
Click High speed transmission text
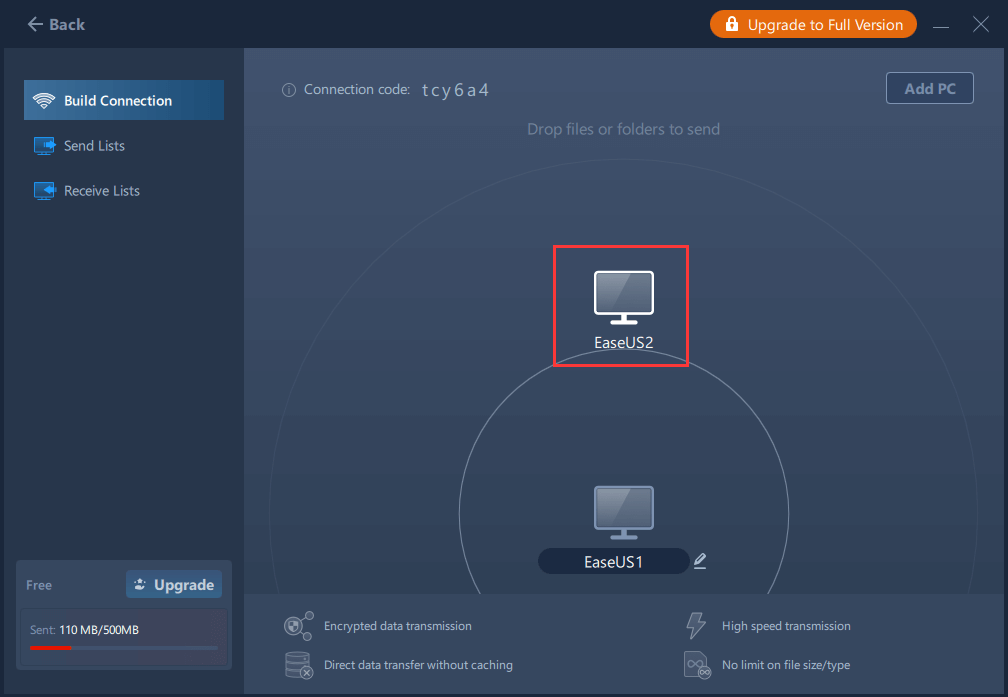point(786,626)
